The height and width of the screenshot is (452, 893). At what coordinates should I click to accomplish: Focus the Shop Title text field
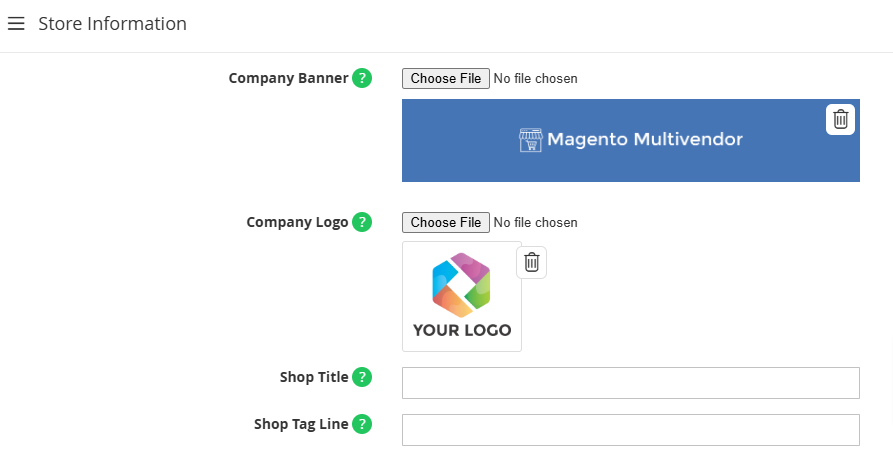coord(630,383)
